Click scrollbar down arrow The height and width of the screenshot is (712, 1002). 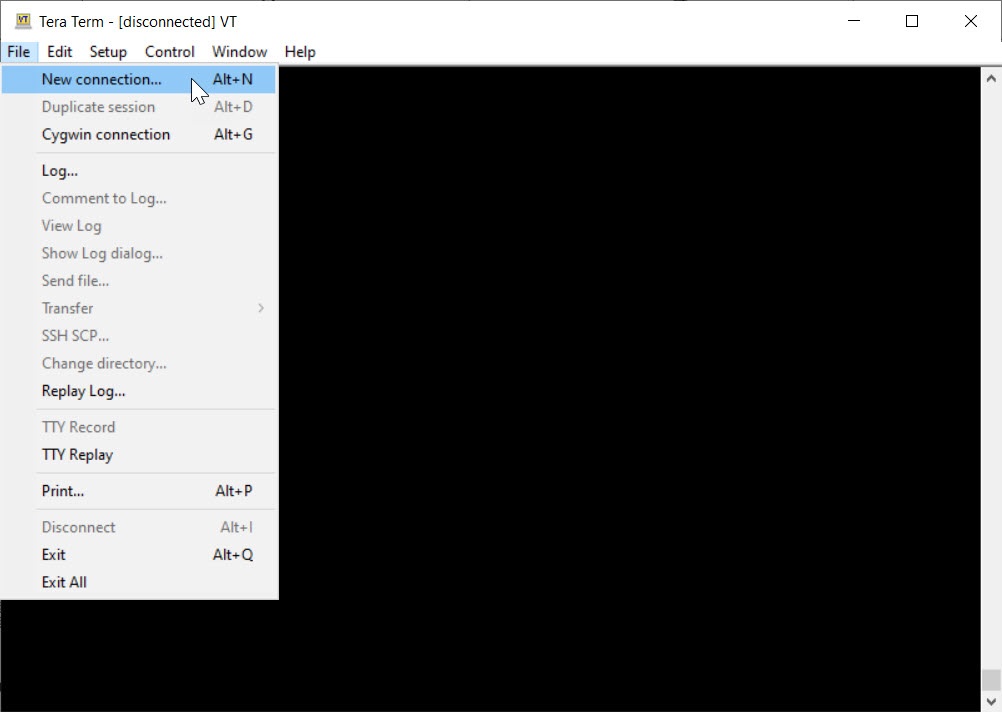(x=991, y=702)
